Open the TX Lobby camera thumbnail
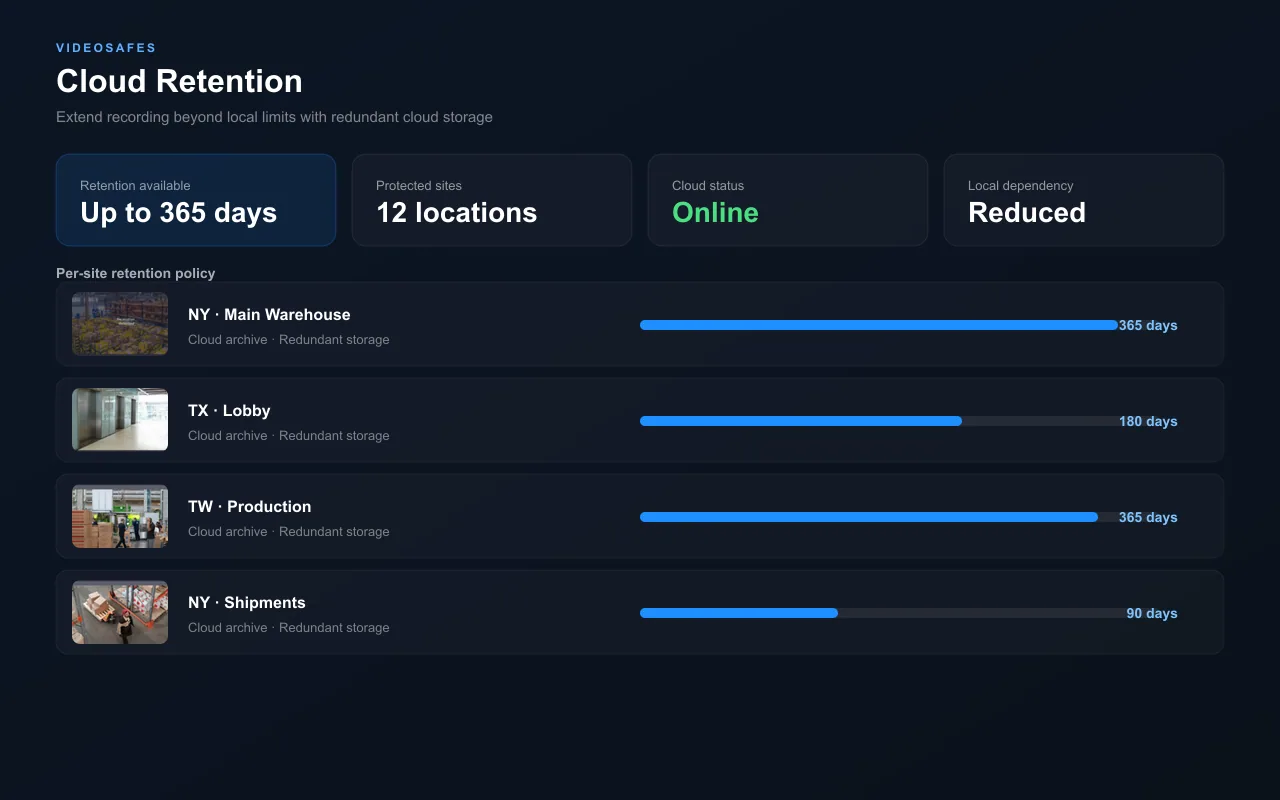The height and width of the screenshot is (800, 1280). (x=120, y=420)
